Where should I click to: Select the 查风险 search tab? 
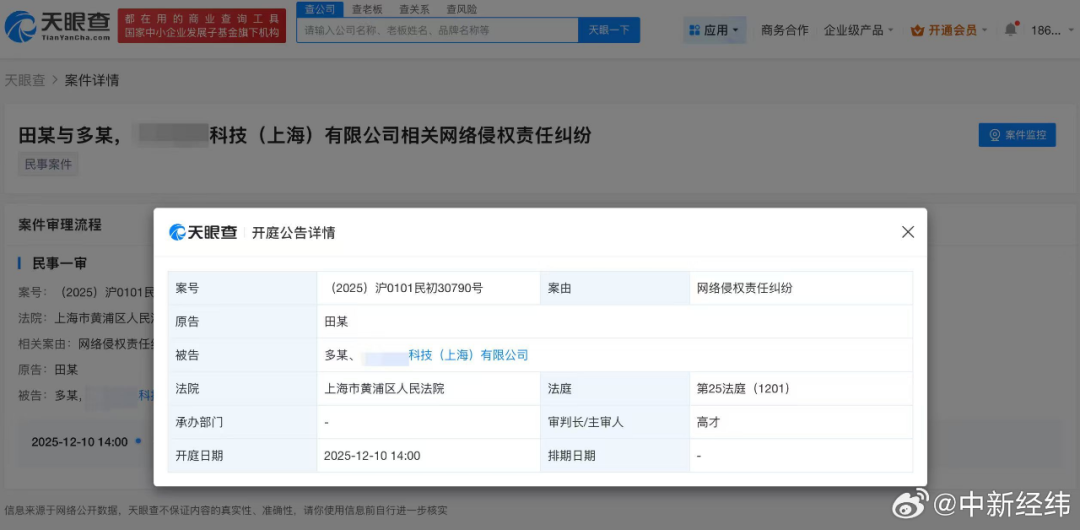tap(461, 9)
